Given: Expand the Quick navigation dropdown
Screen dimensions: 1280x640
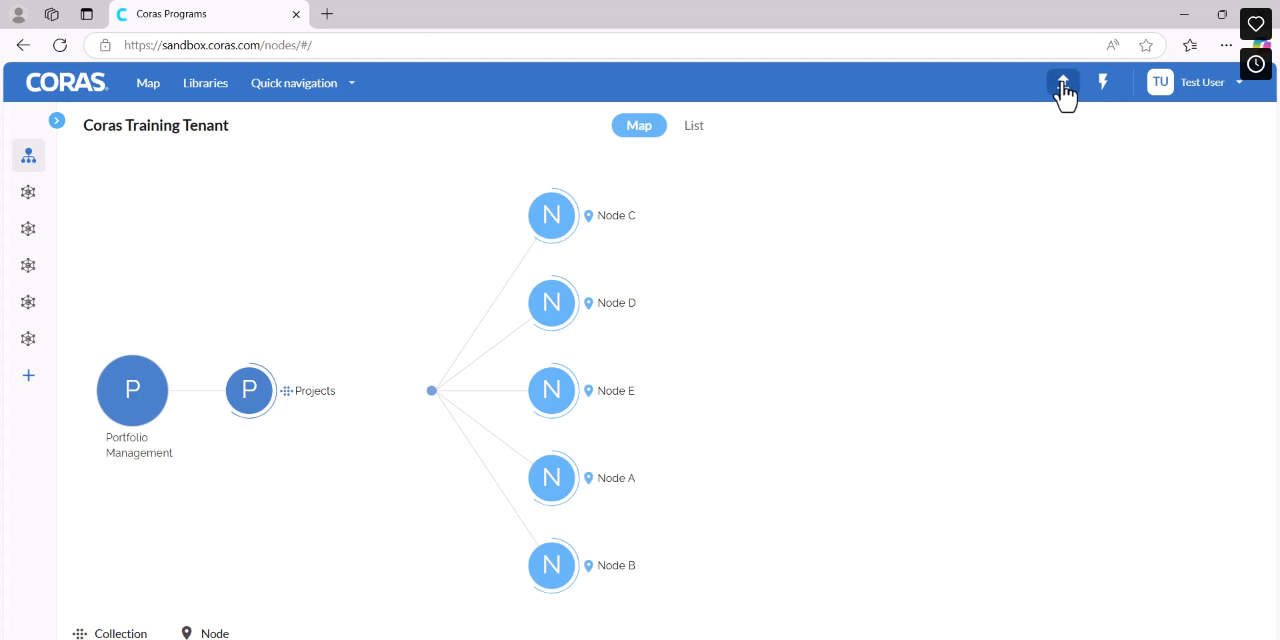Looking at the screenshot, I should pyautogui.click(x=303, y=83).
